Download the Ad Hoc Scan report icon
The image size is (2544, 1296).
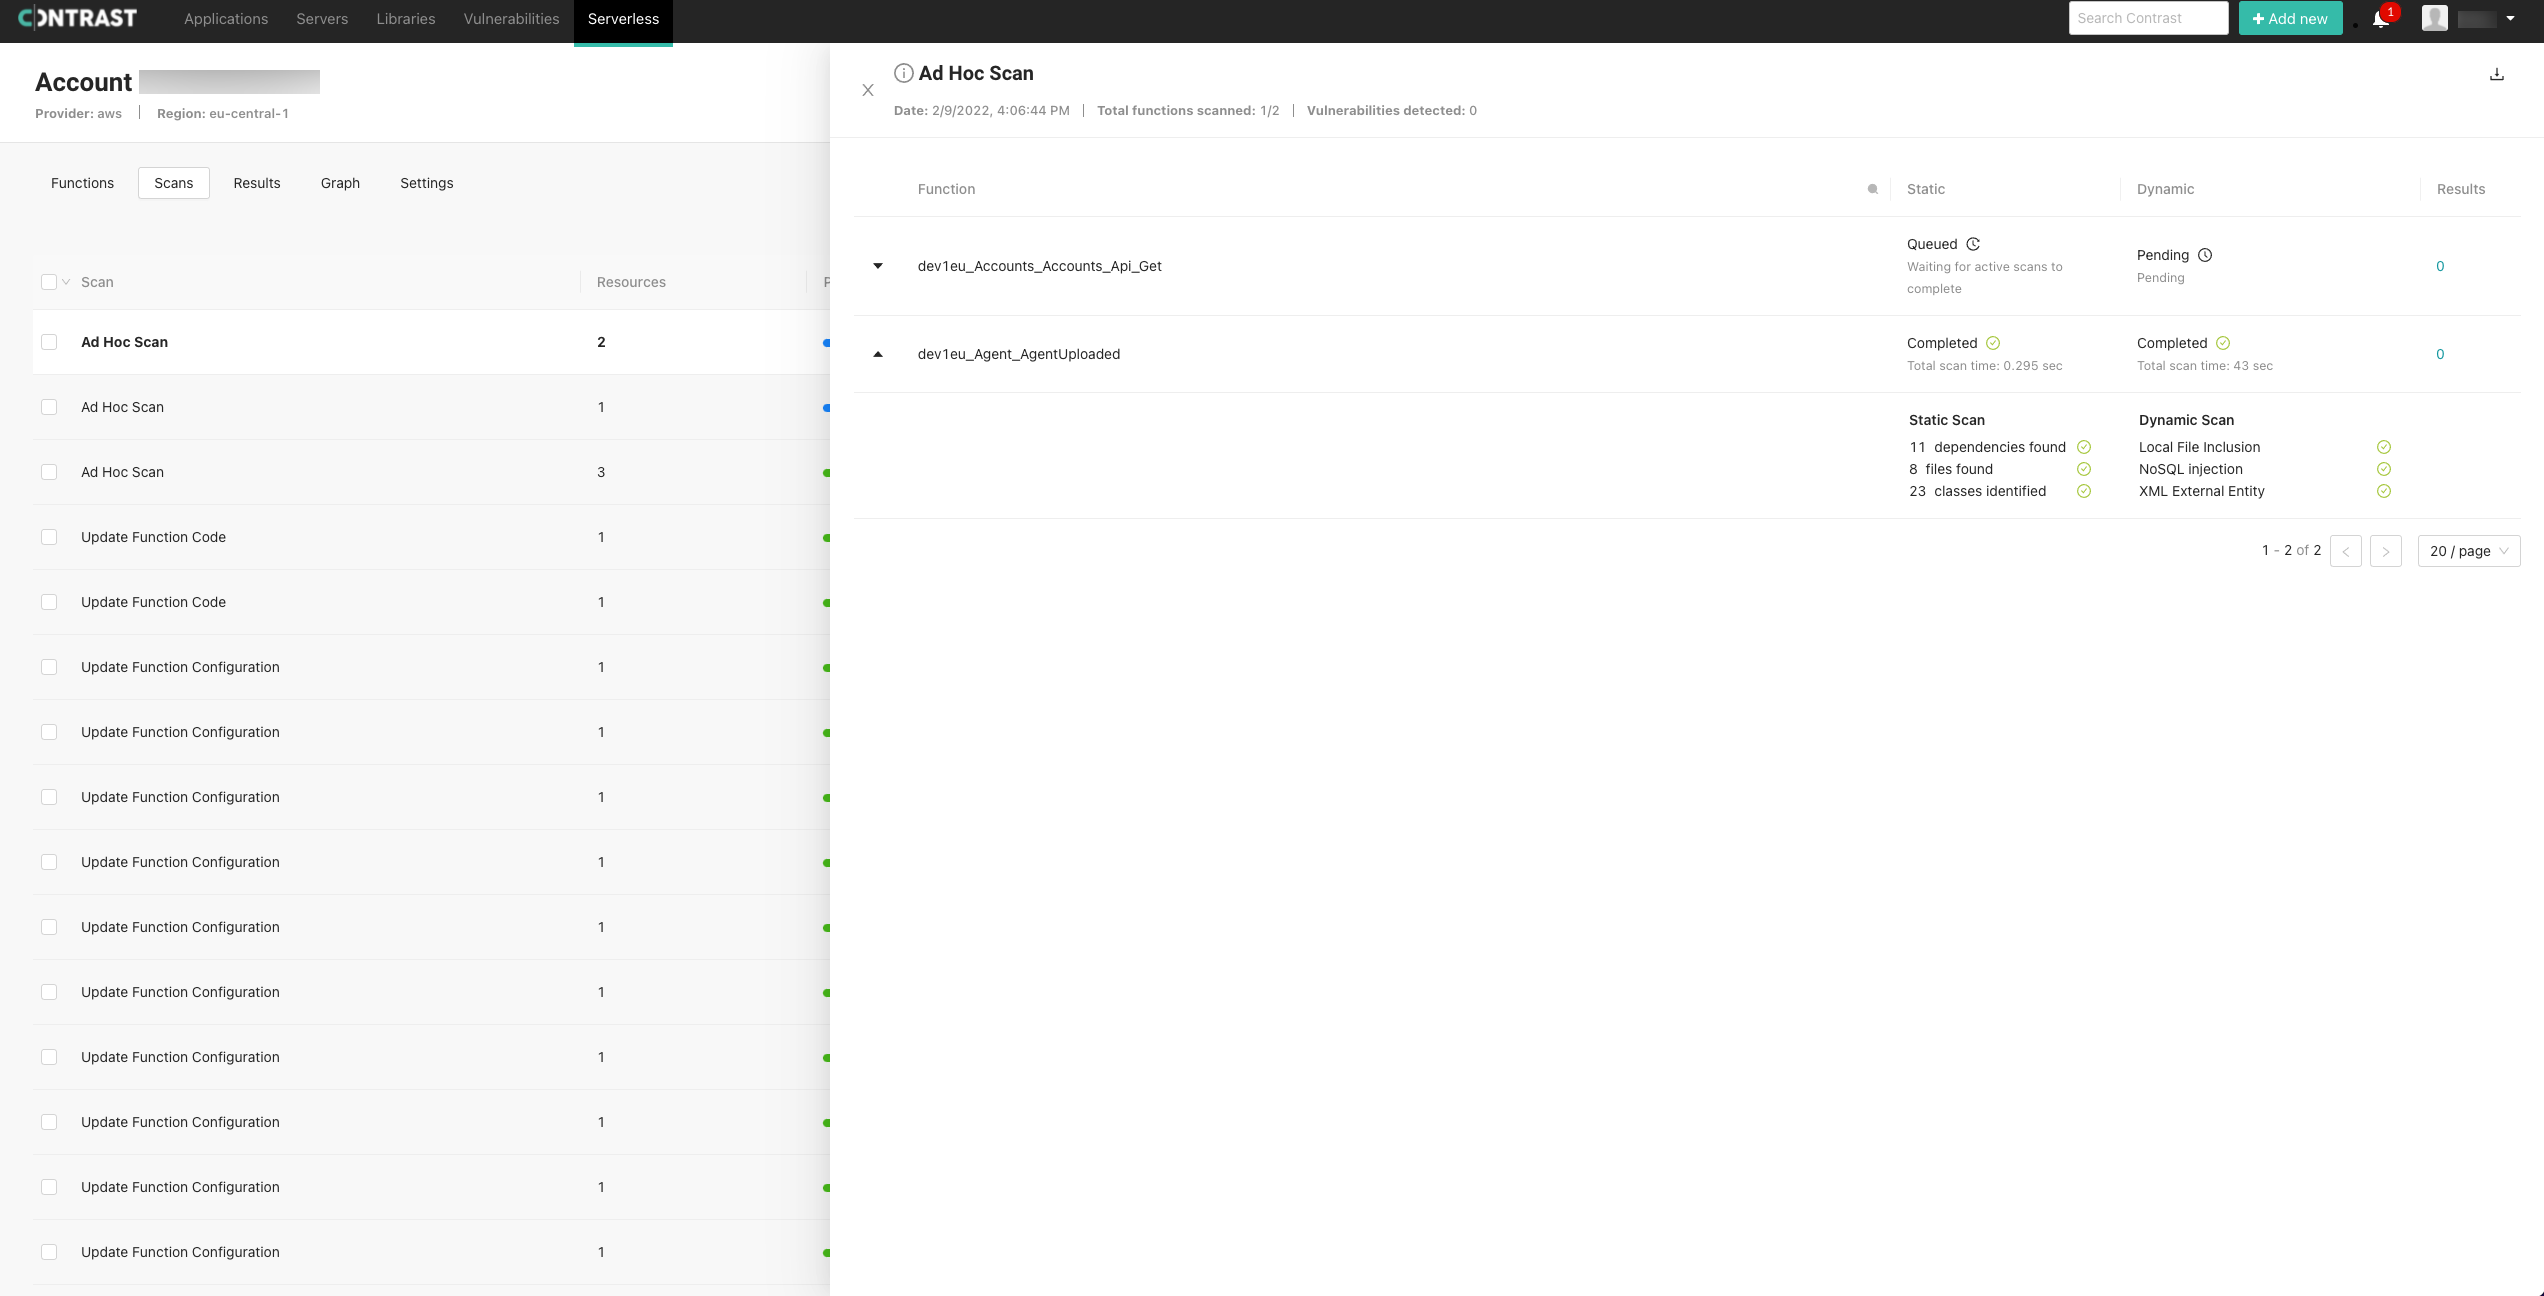pyautogui.click(x=2497, y=74)
